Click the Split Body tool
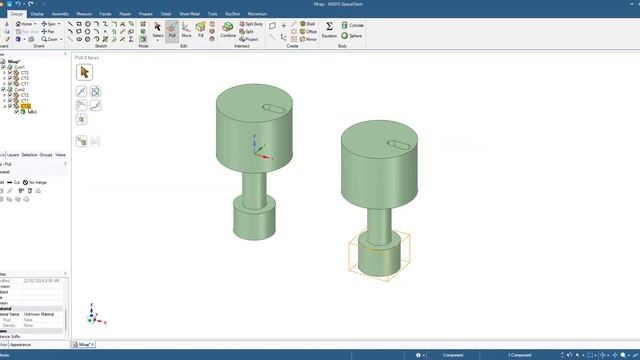The width and height of the screenshot is (640, 360). pos(251,24)
